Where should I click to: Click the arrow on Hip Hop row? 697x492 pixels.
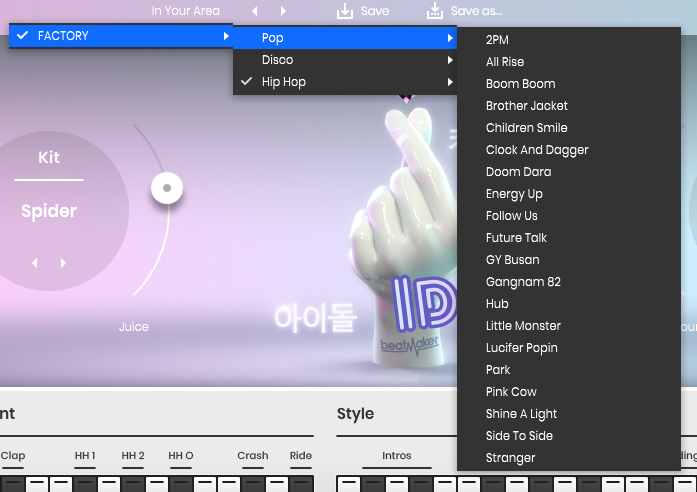coord(450,82)
